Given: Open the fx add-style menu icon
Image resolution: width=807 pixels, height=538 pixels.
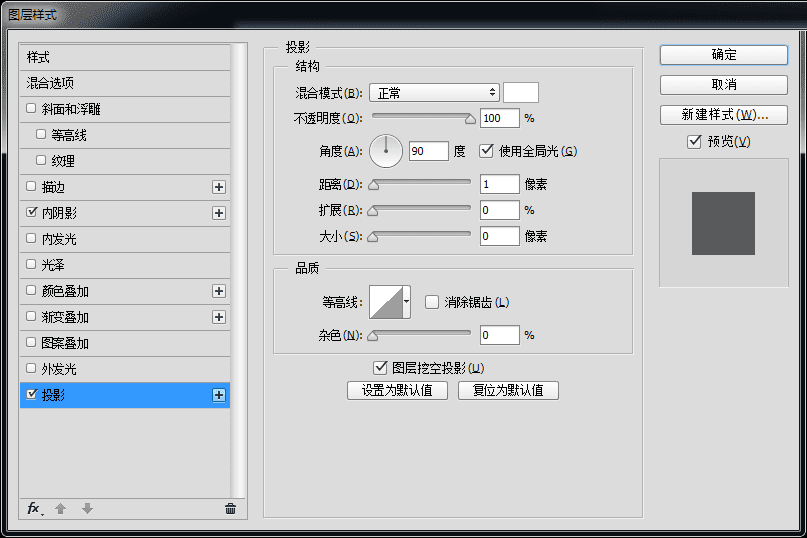Looking at the screenshot, I should click(34, 509).
